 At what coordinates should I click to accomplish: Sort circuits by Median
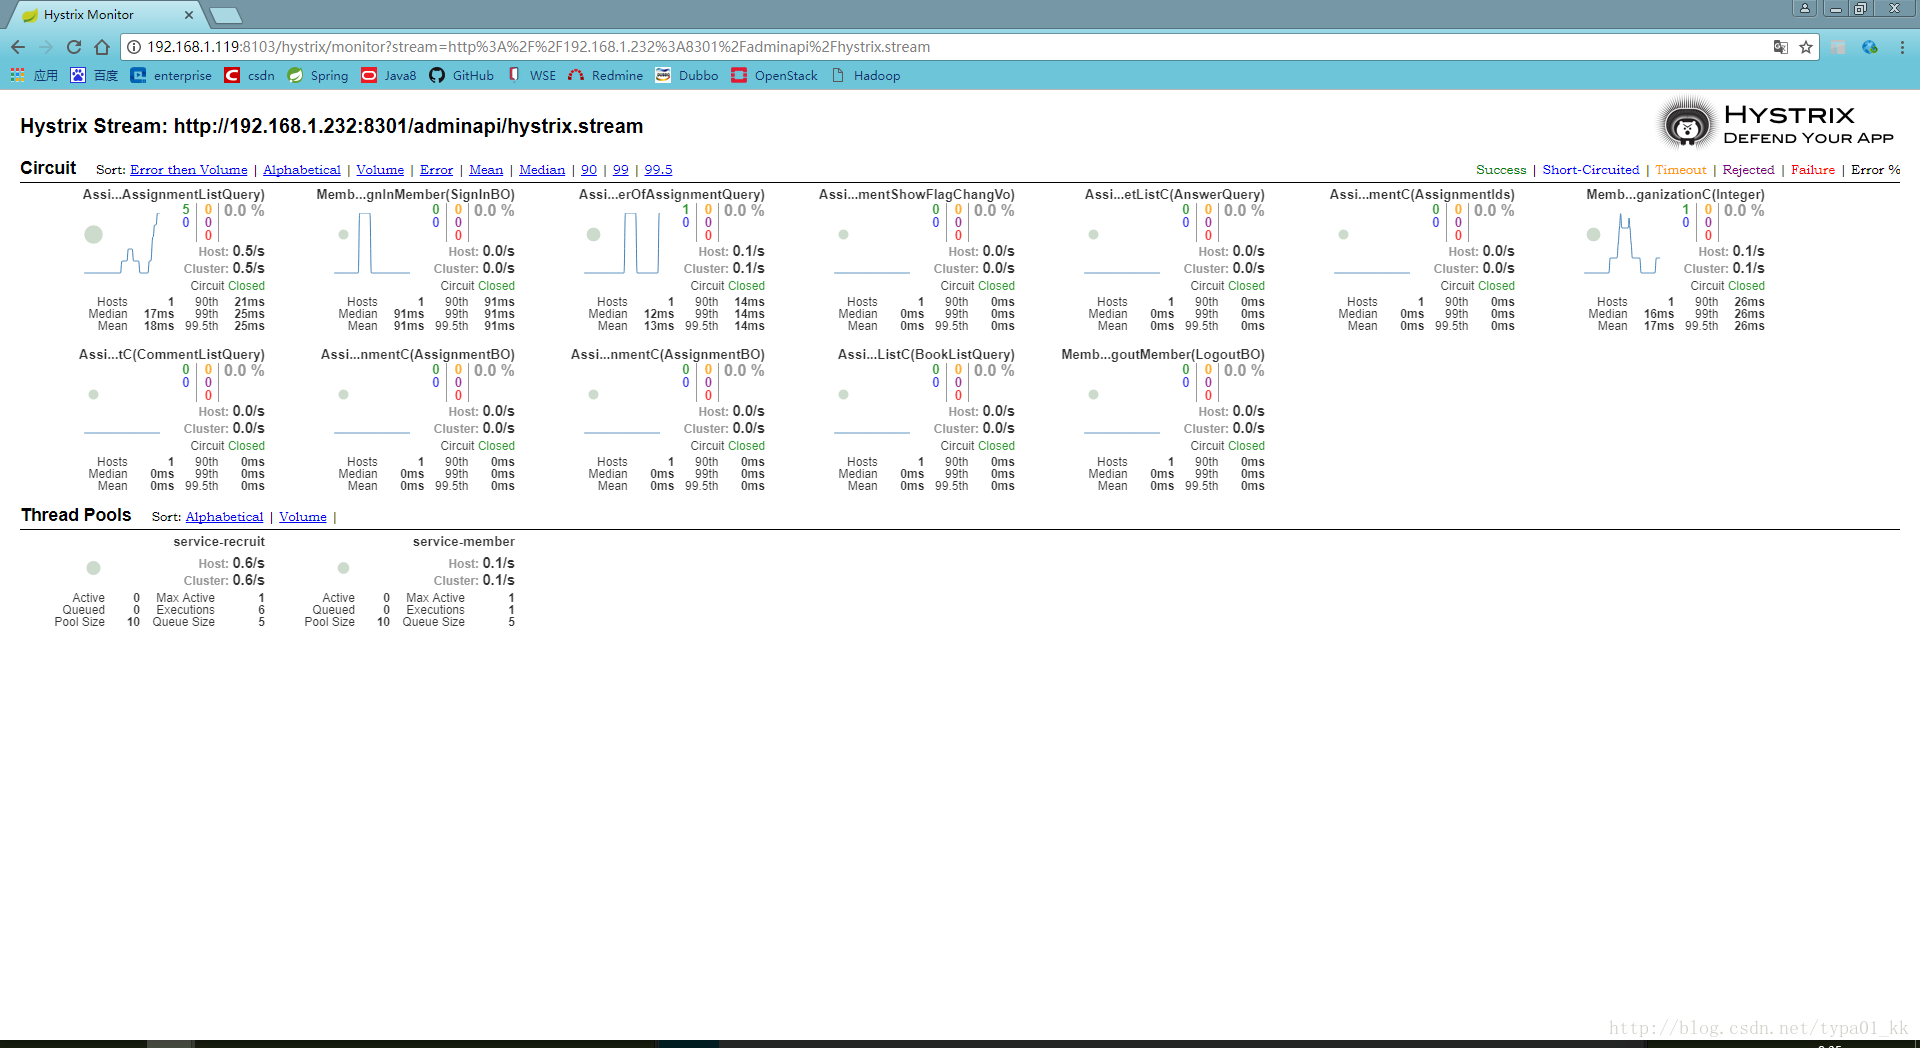pos(542,170)
